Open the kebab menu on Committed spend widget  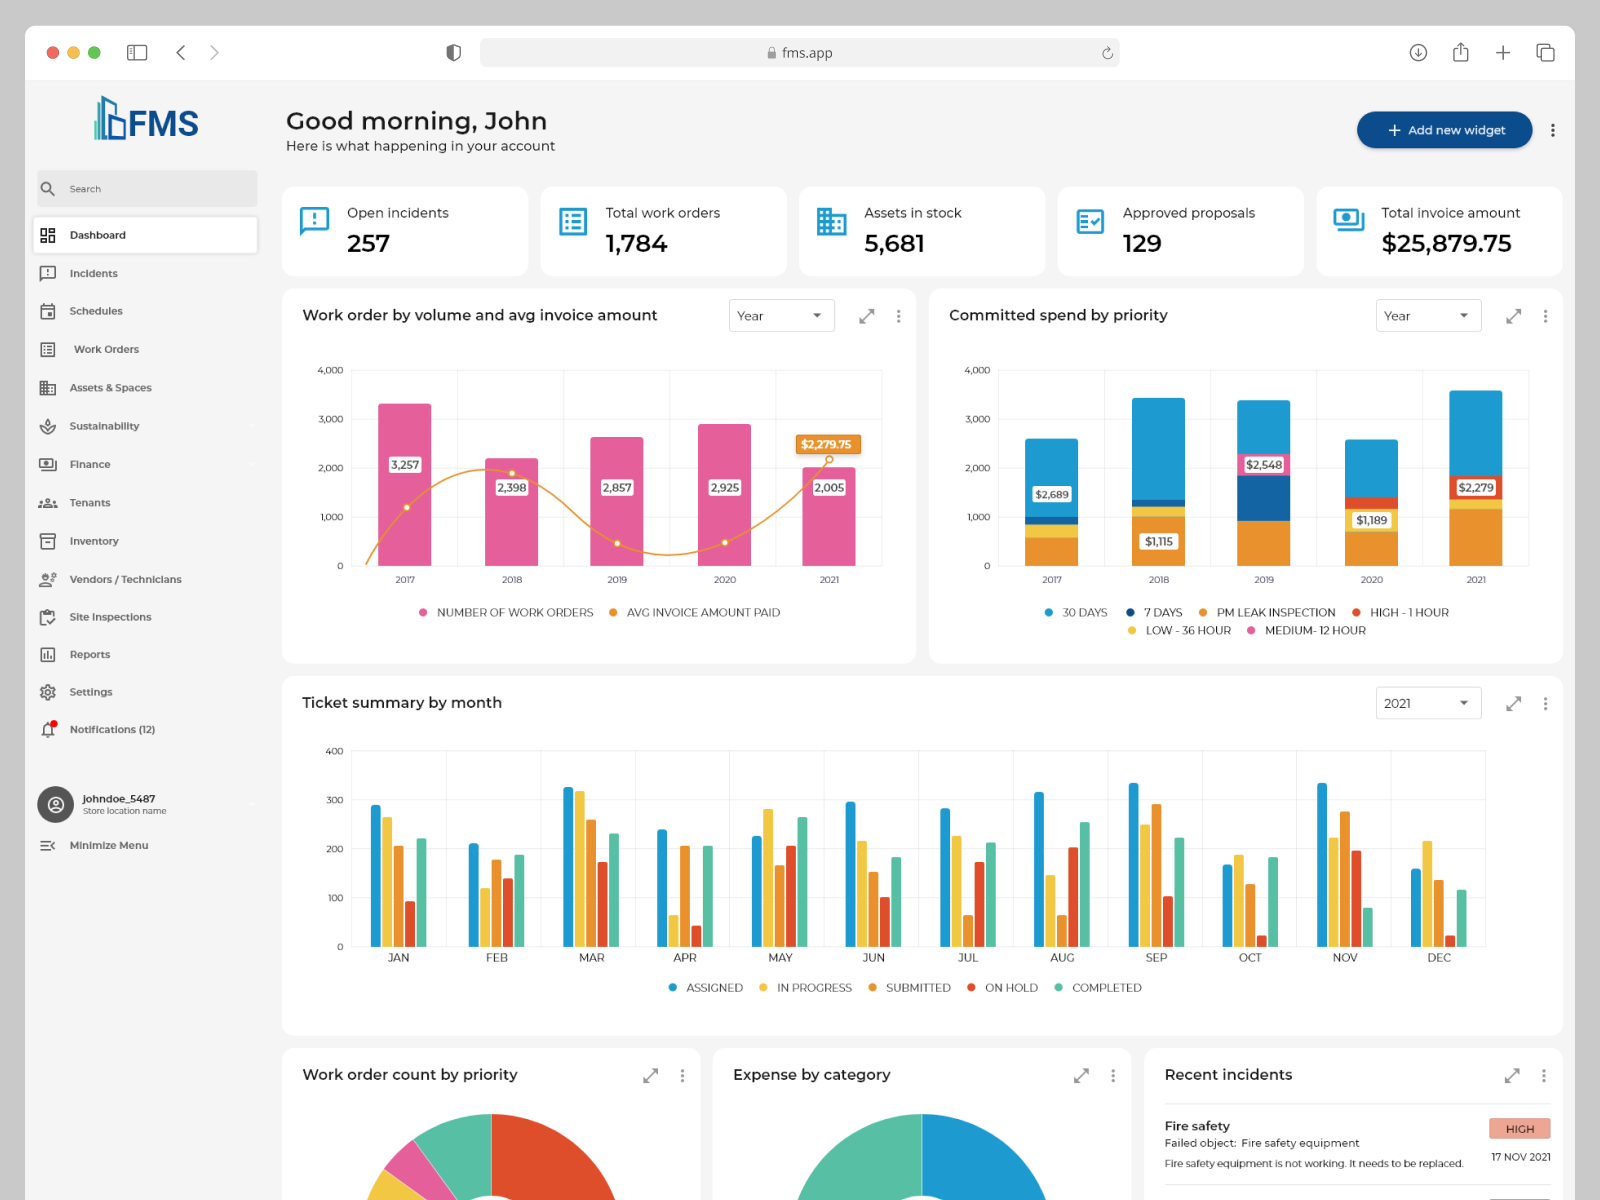point(1546,315)
